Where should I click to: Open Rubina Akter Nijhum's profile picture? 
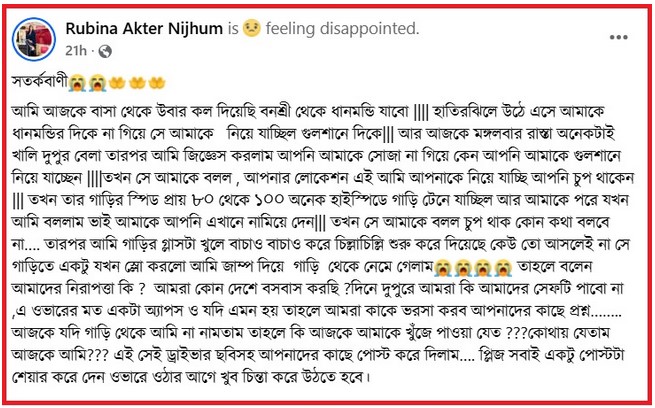click(34, 40)
